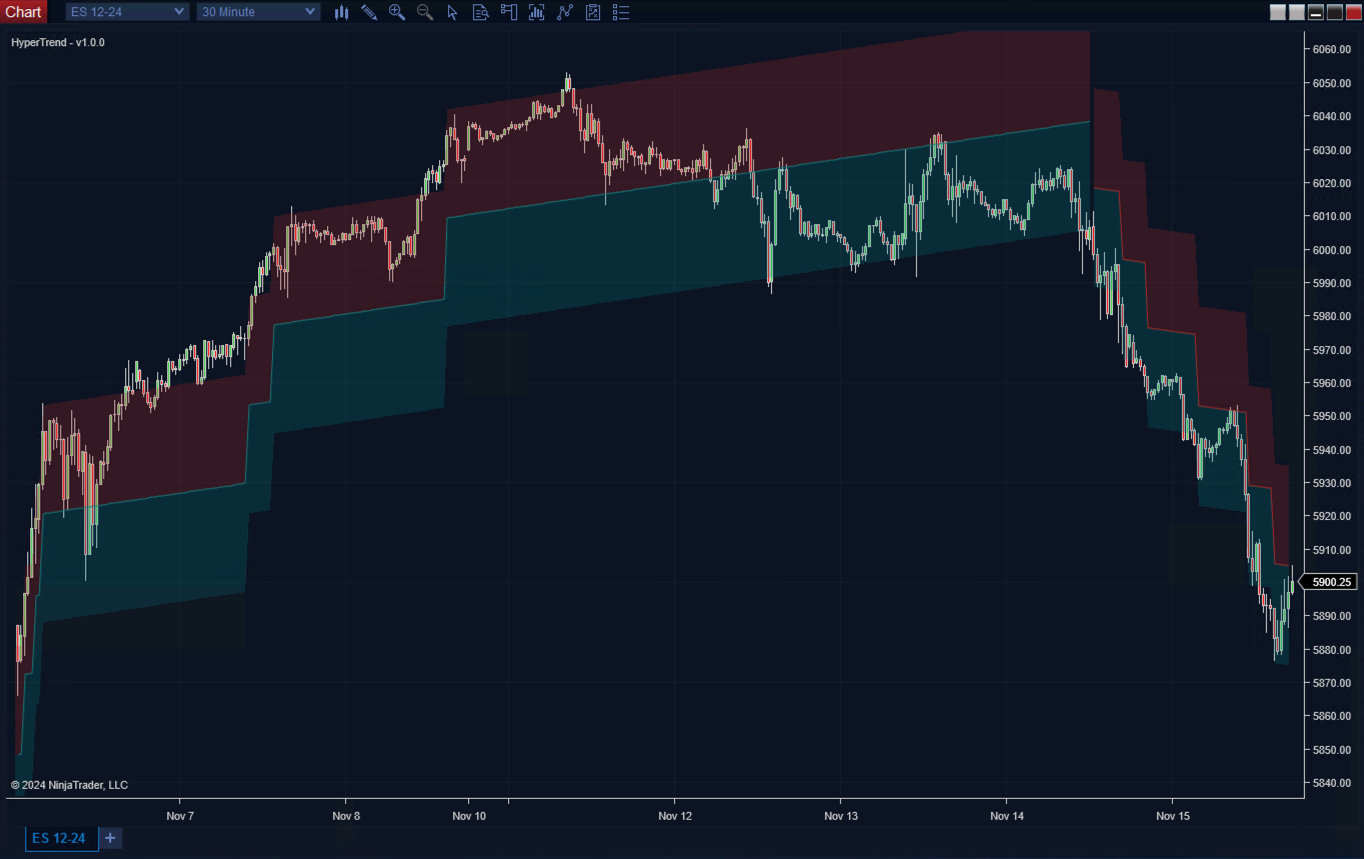
Task: Open the Strategies icon in toolbar
Action: click(593, 12)
